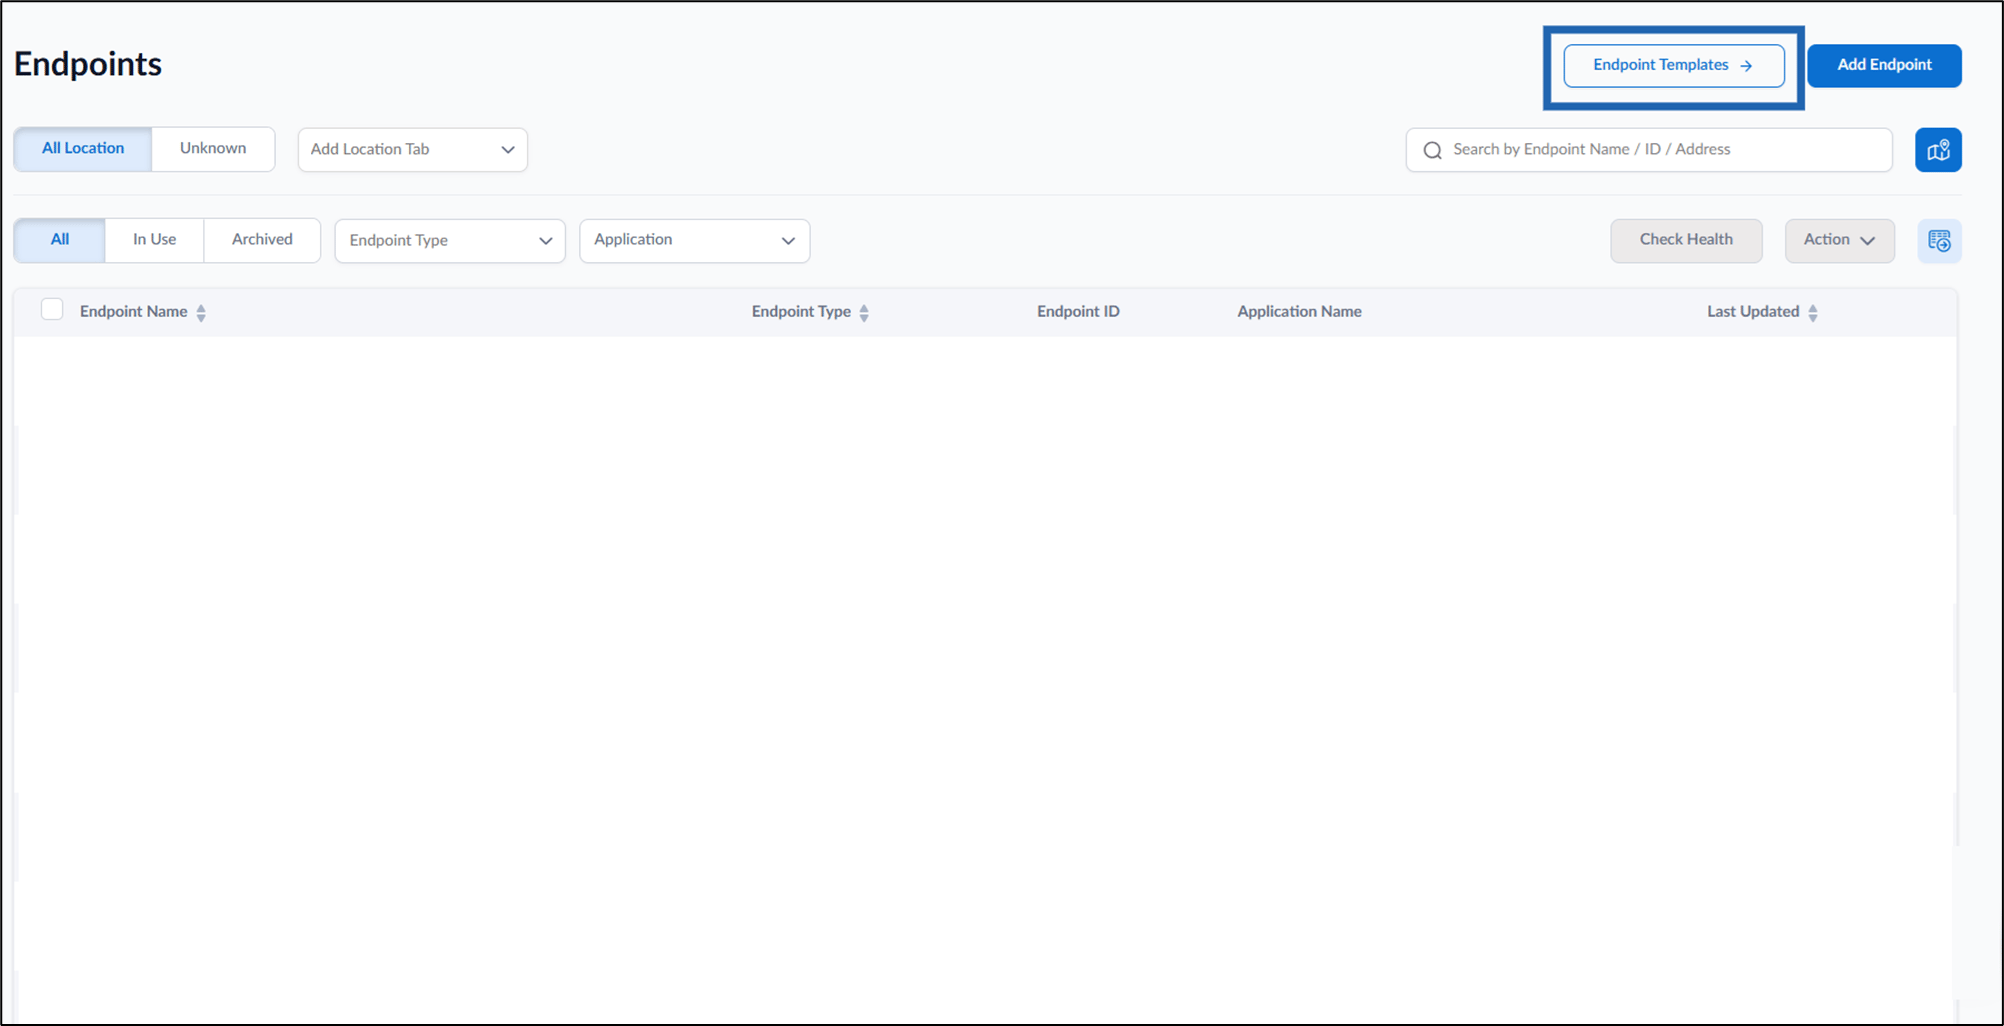Switch to the Unknown location tab

[213, 148]
